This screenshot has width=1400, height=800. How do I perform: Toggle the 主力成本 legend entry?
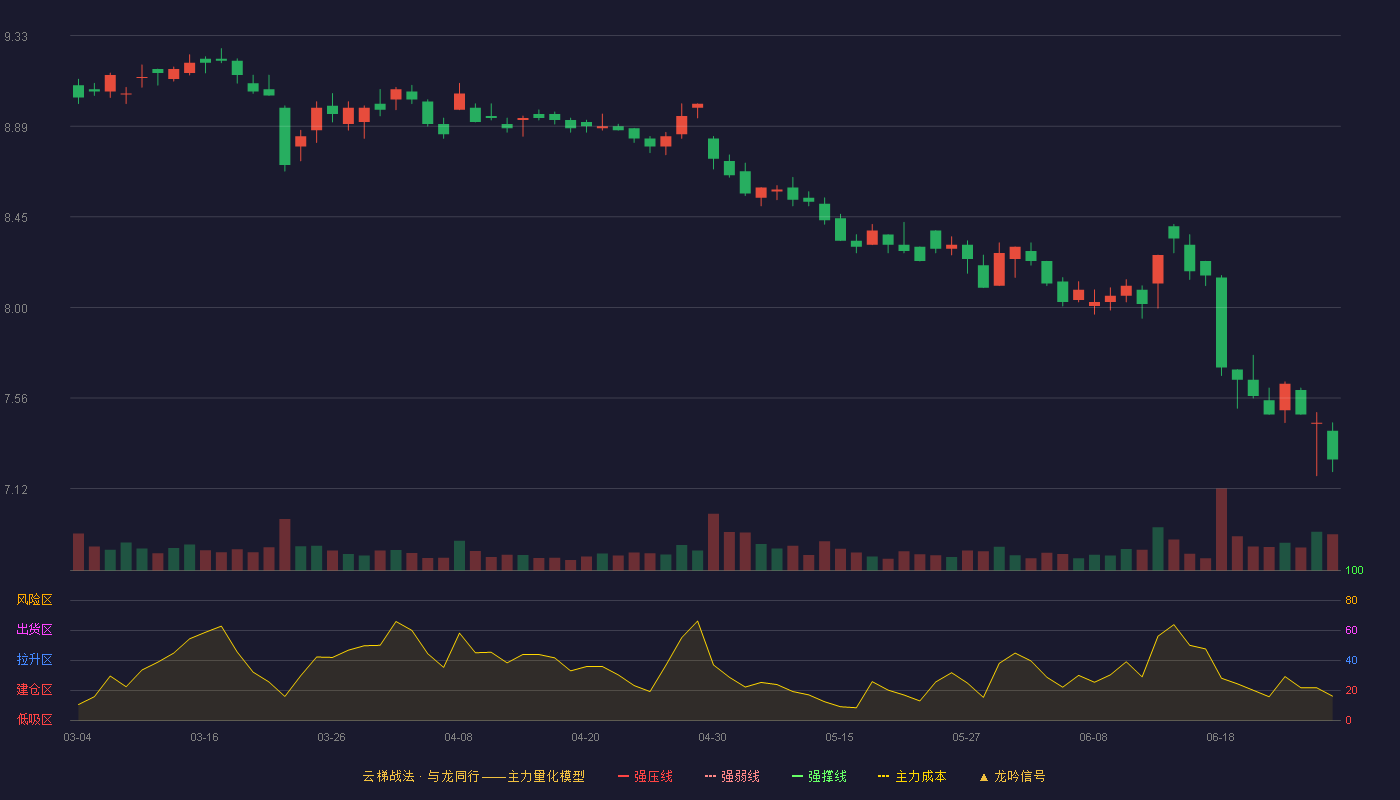(x=912, y=776)
